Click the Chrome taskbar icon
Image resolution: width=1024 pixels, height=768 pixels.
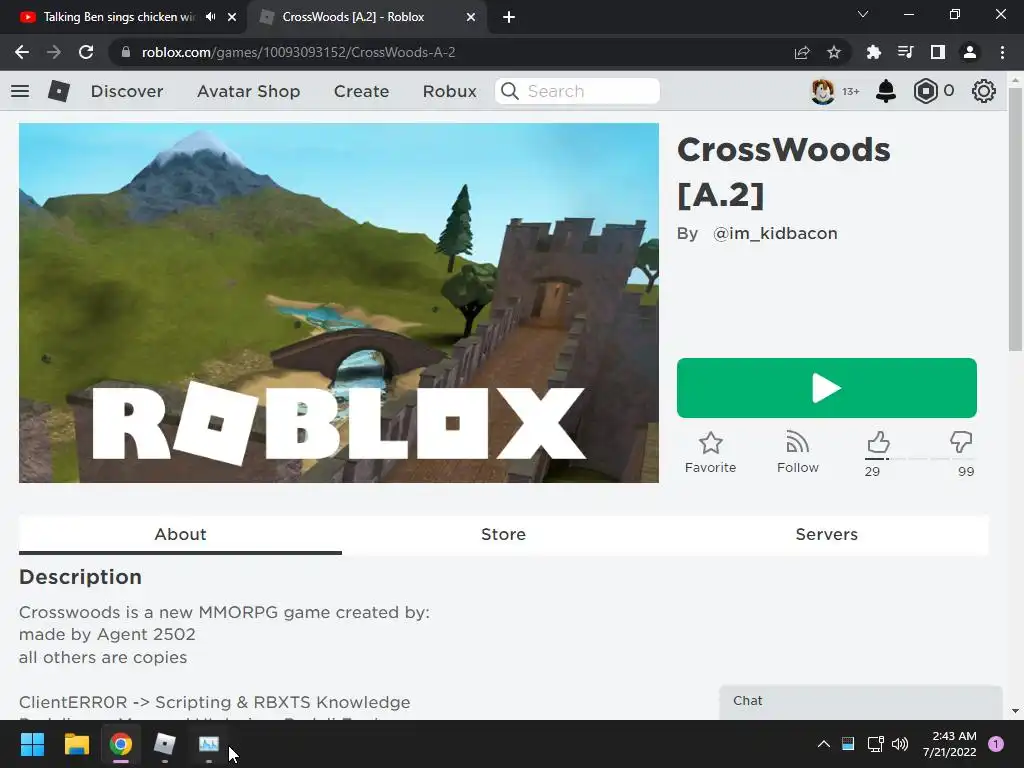coord(121,744)
